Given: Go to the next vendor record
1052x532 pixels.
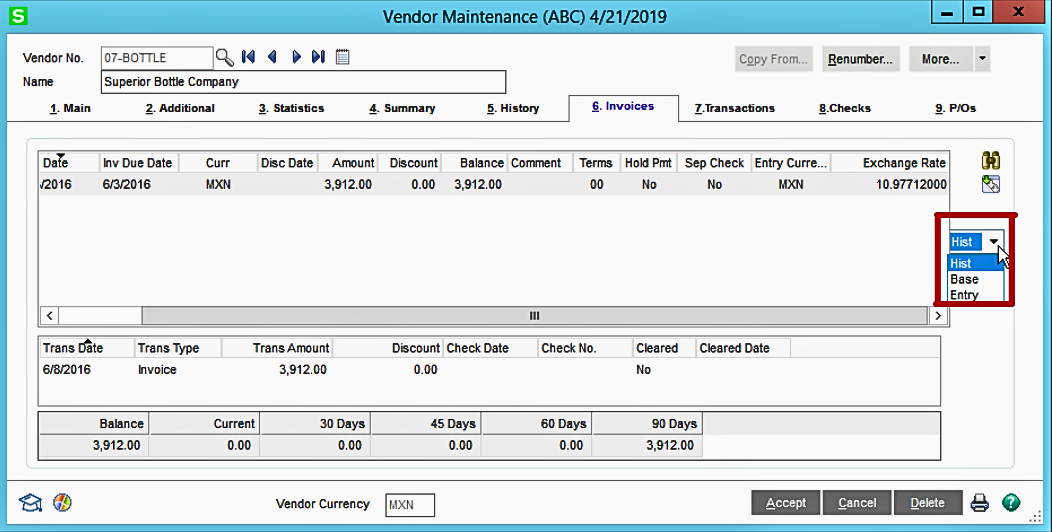Looking at the screenshot, I should 296,58.
